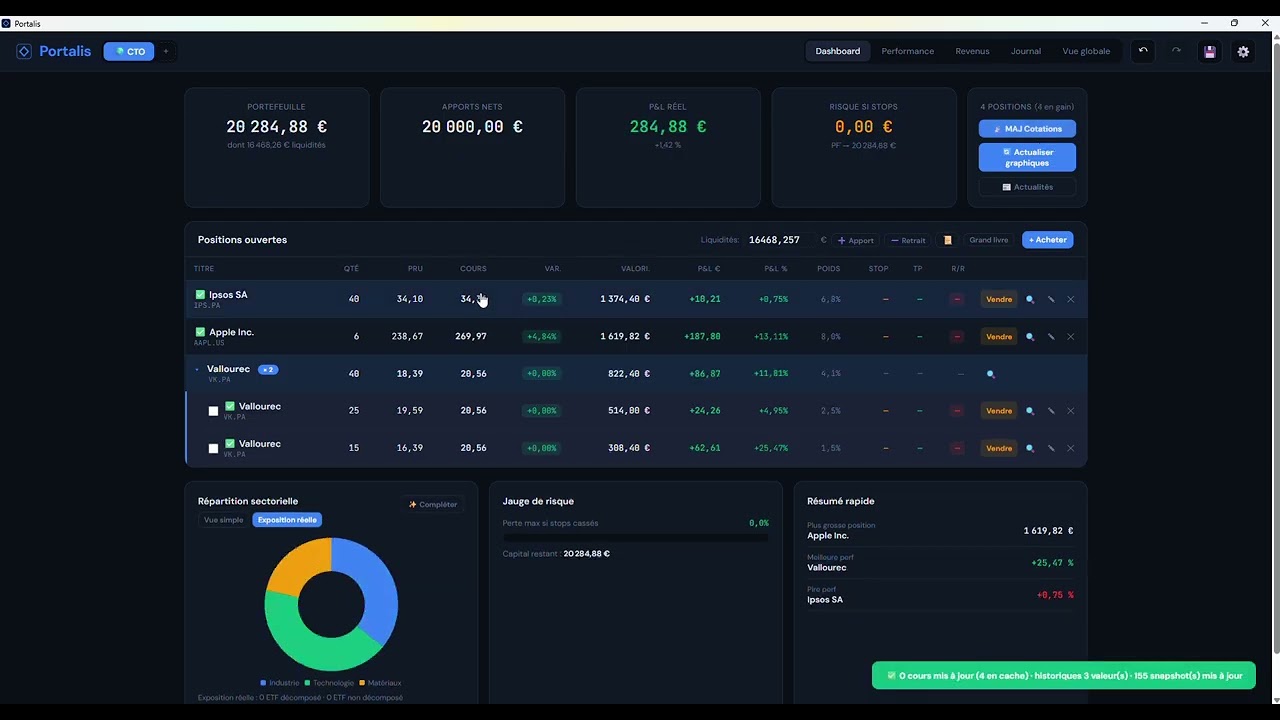Image resolution: width=1280 pixels, height=720 pixels.
Task: Undo the last action
Action: (1143, 51)
